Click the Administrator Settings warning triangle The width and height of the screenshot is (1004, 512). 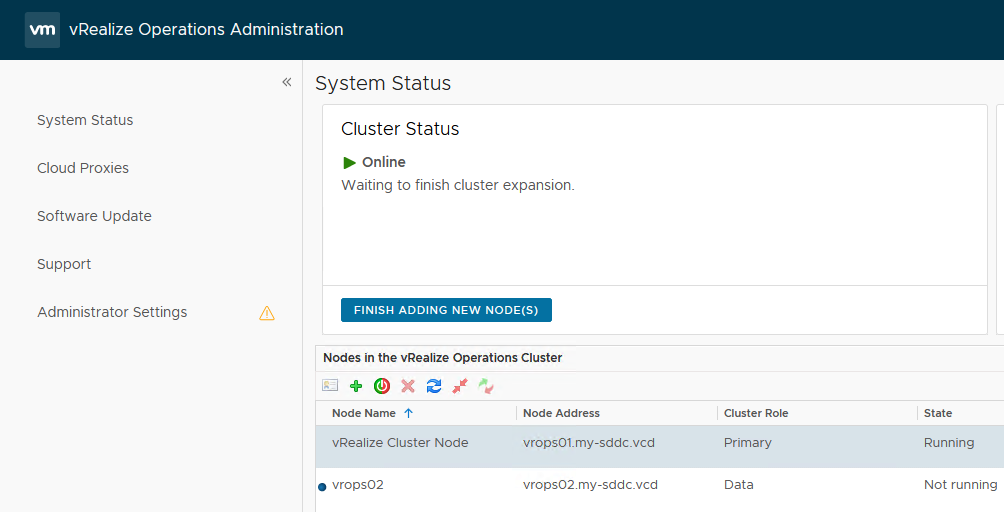[267, 313]
